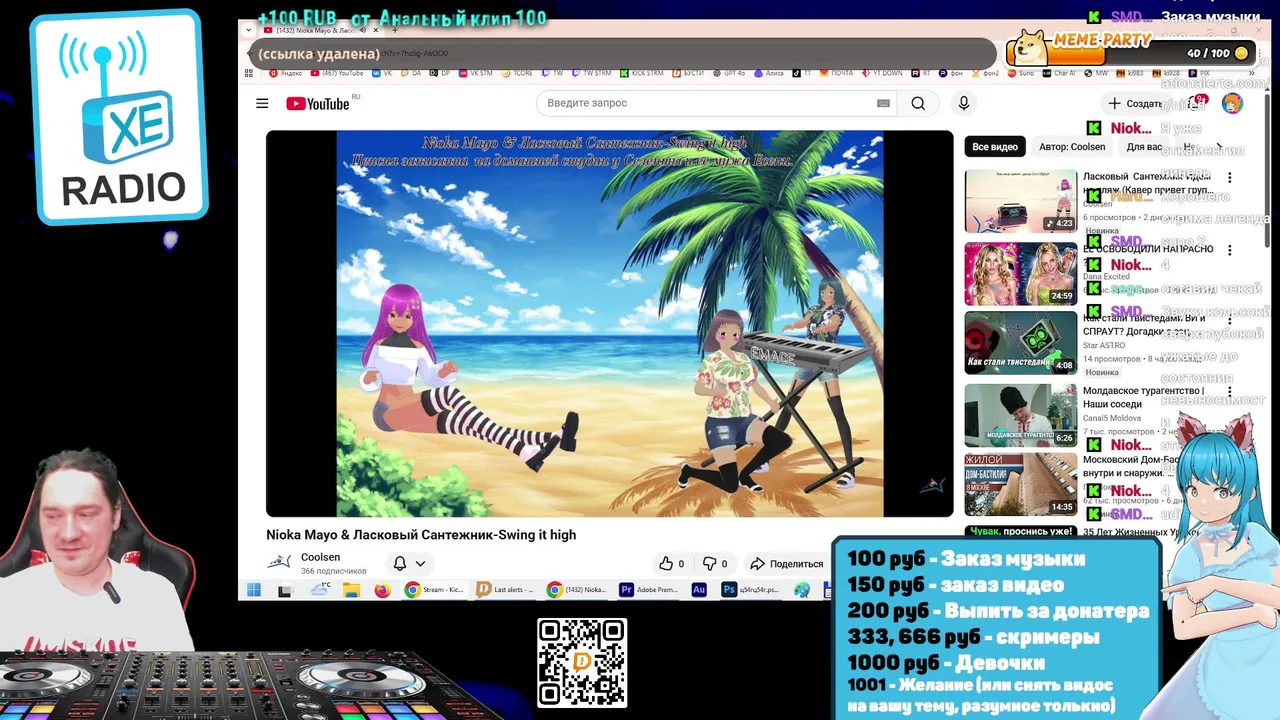
Task: Open the 'Char AI' bookmark
Action: pyautogui.click(x=1059, y=73)
